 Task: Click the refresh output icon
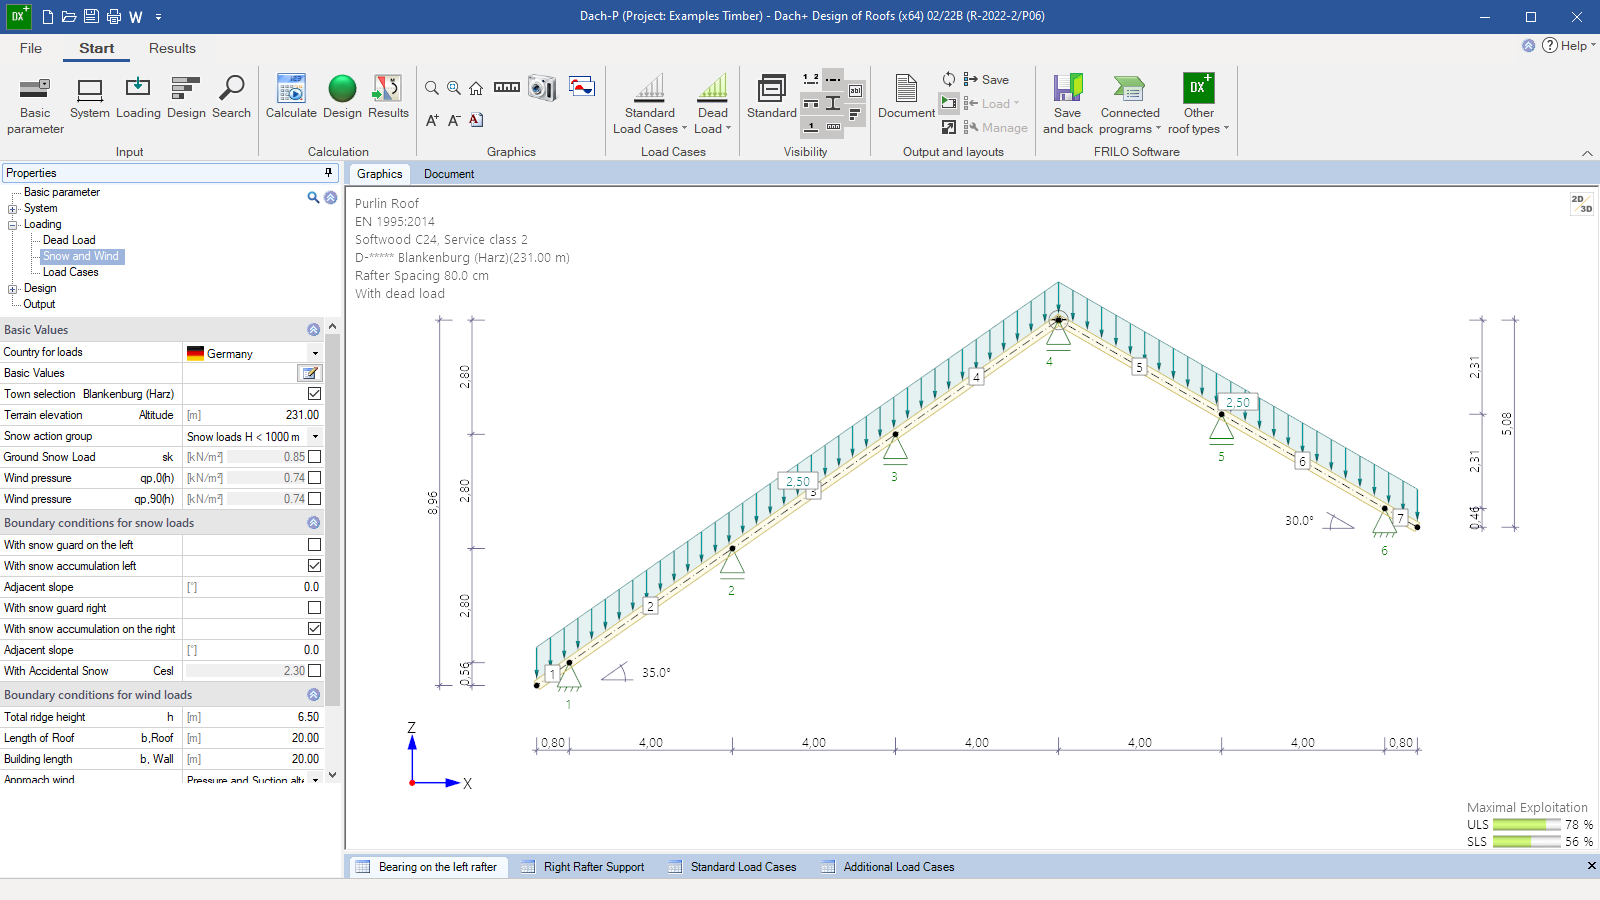pyautogui.click(x=949, y=79)
